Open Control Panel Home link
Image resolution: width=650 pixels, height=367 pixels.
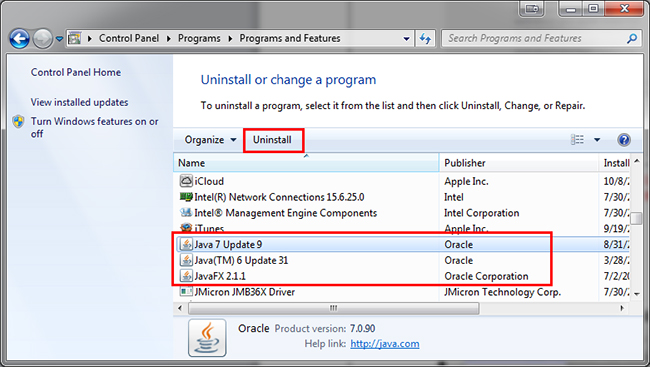[76, 72]
